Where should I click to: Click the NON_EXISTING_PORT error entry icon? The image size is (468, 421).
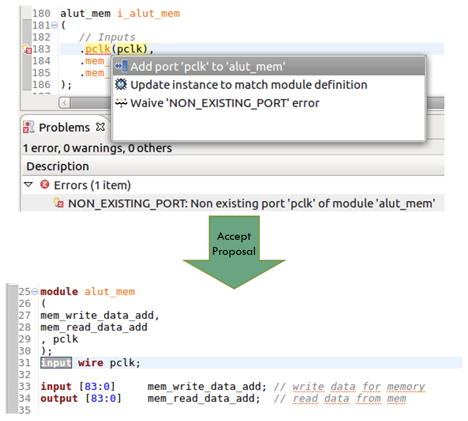tap(59, 203)
